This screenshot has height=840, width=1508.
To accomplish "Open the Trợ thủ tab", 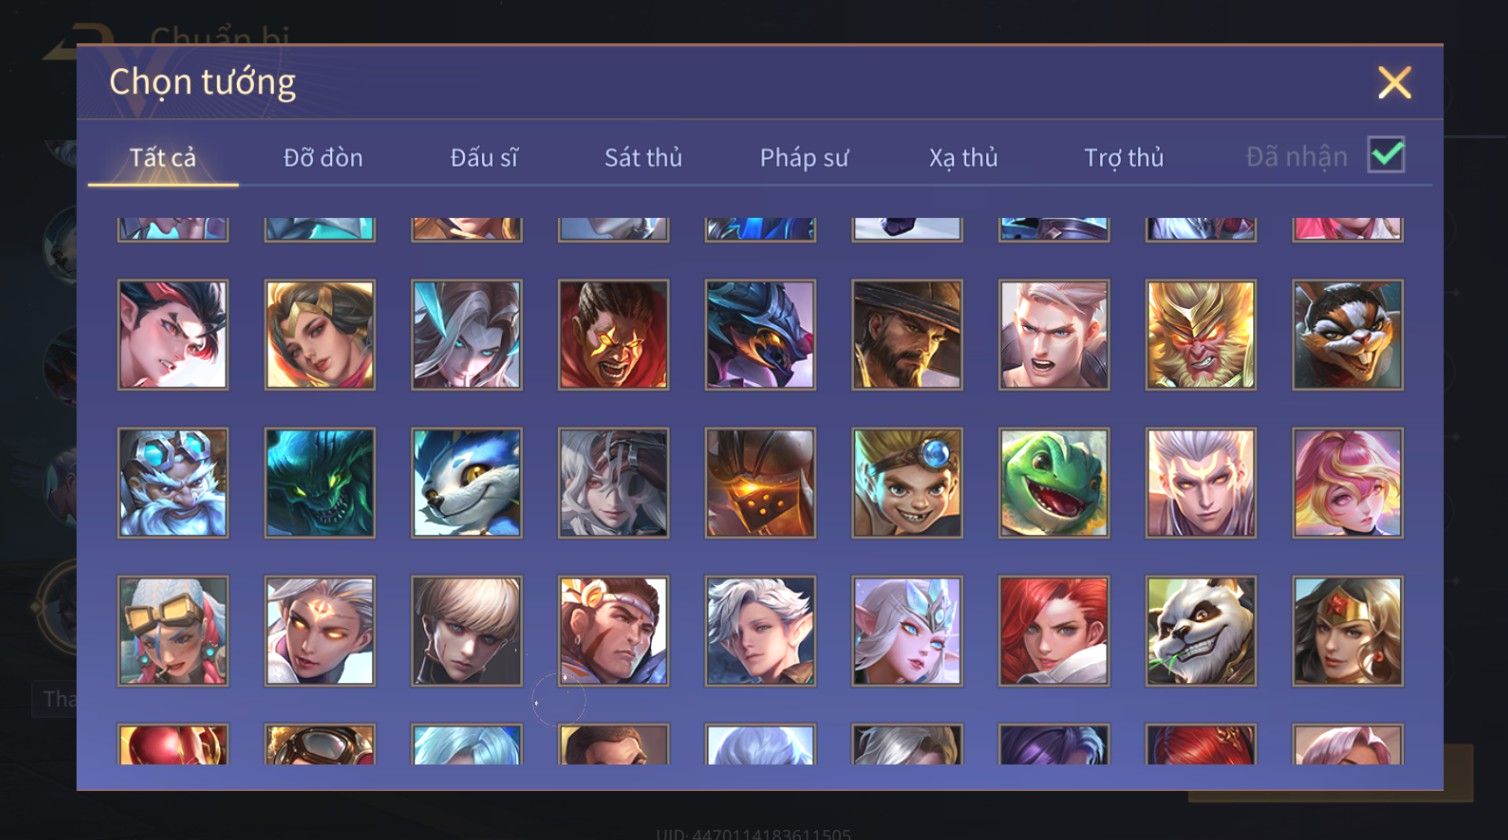I will (1124, 158).
